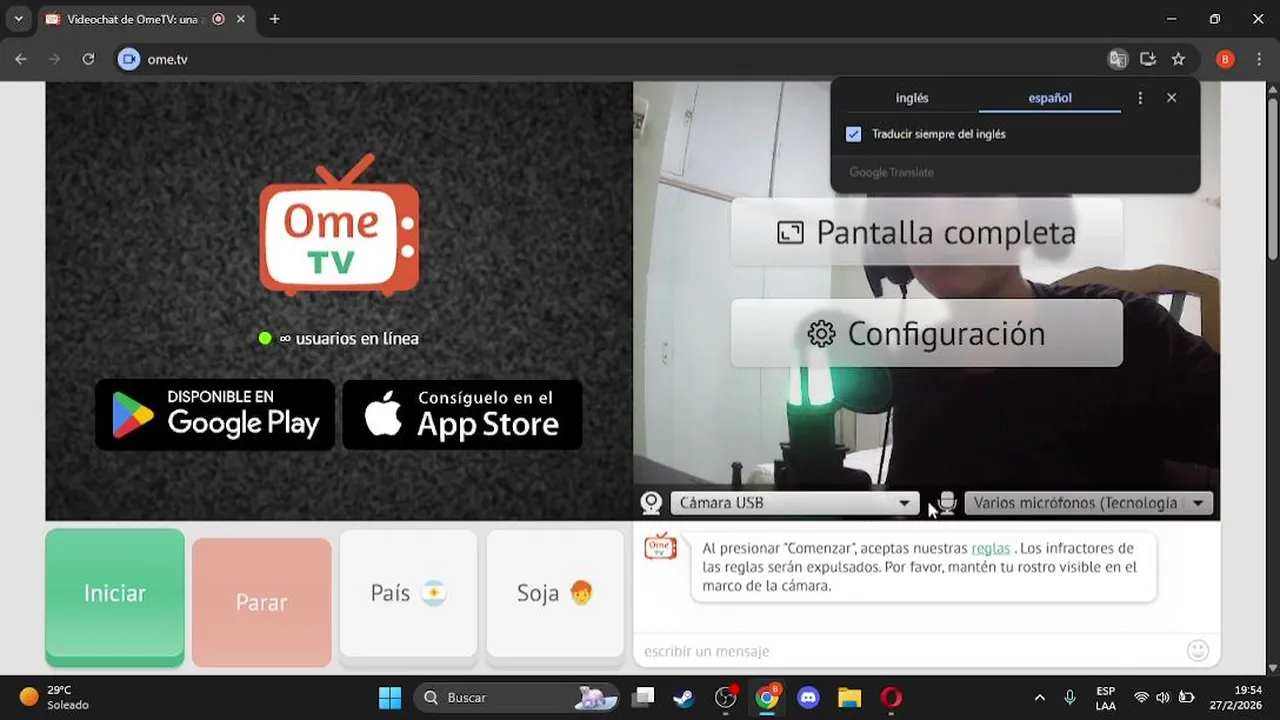Expand the Varios micrófonos dropdown

point(1088,503)
